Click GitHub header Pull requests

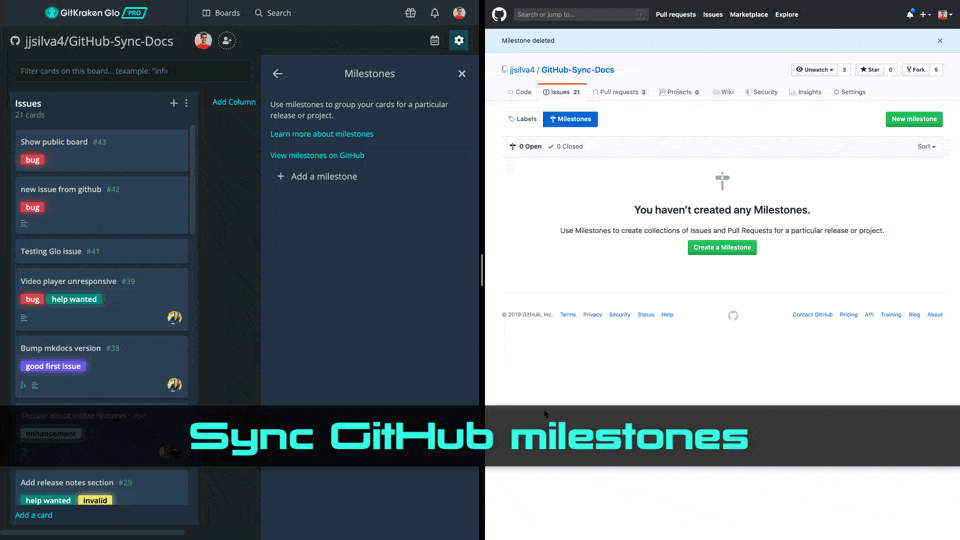point(675,14)
